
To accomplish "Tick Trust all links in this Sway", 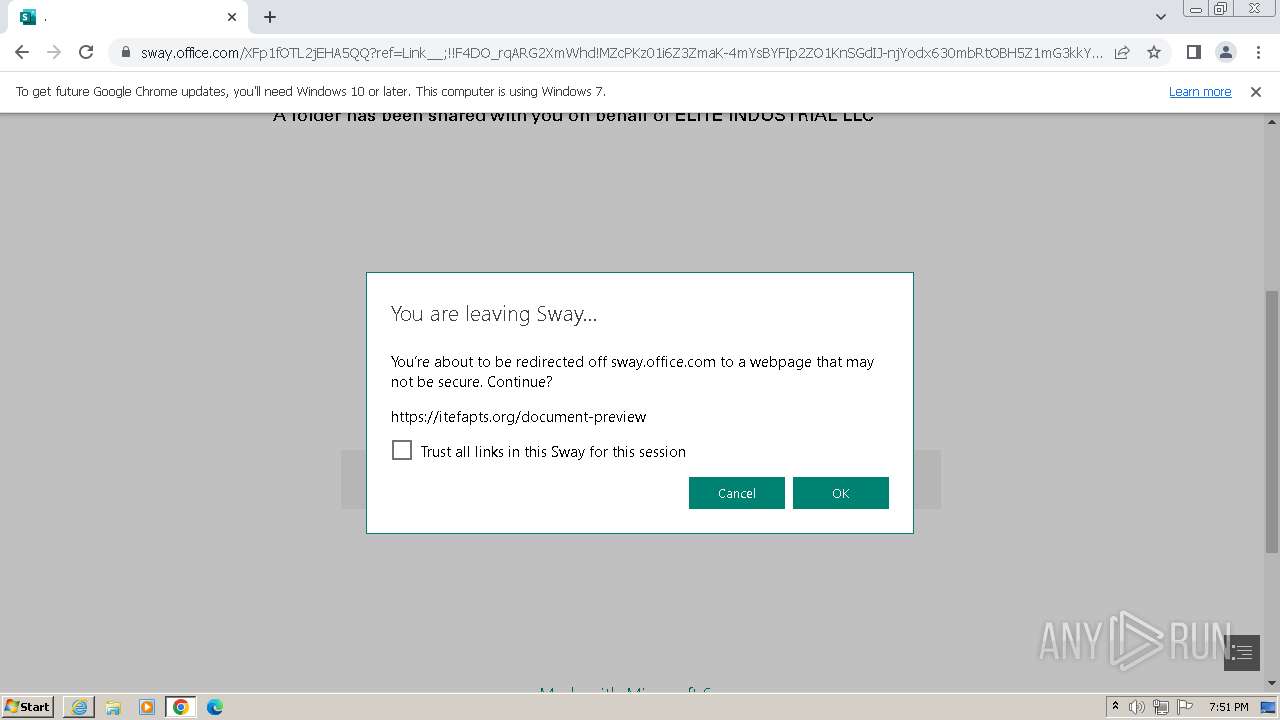I will point(402,451).
